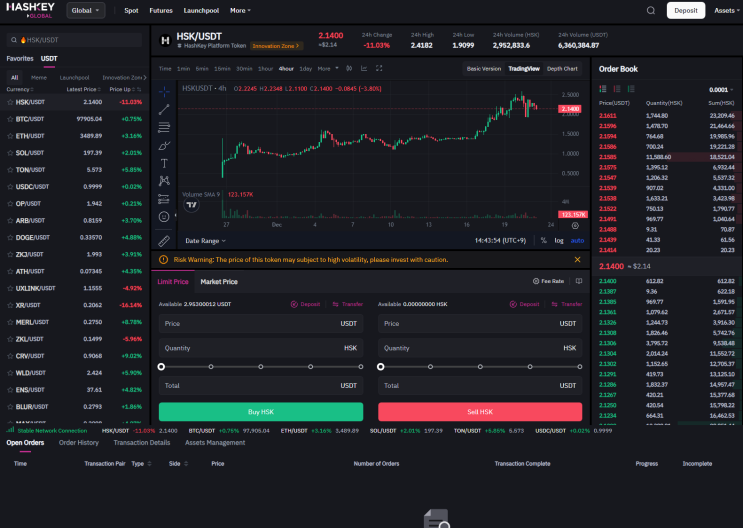Open the Assets dropdown menu
The width and height of the screenshot is (743, 528).
point(727,10)
